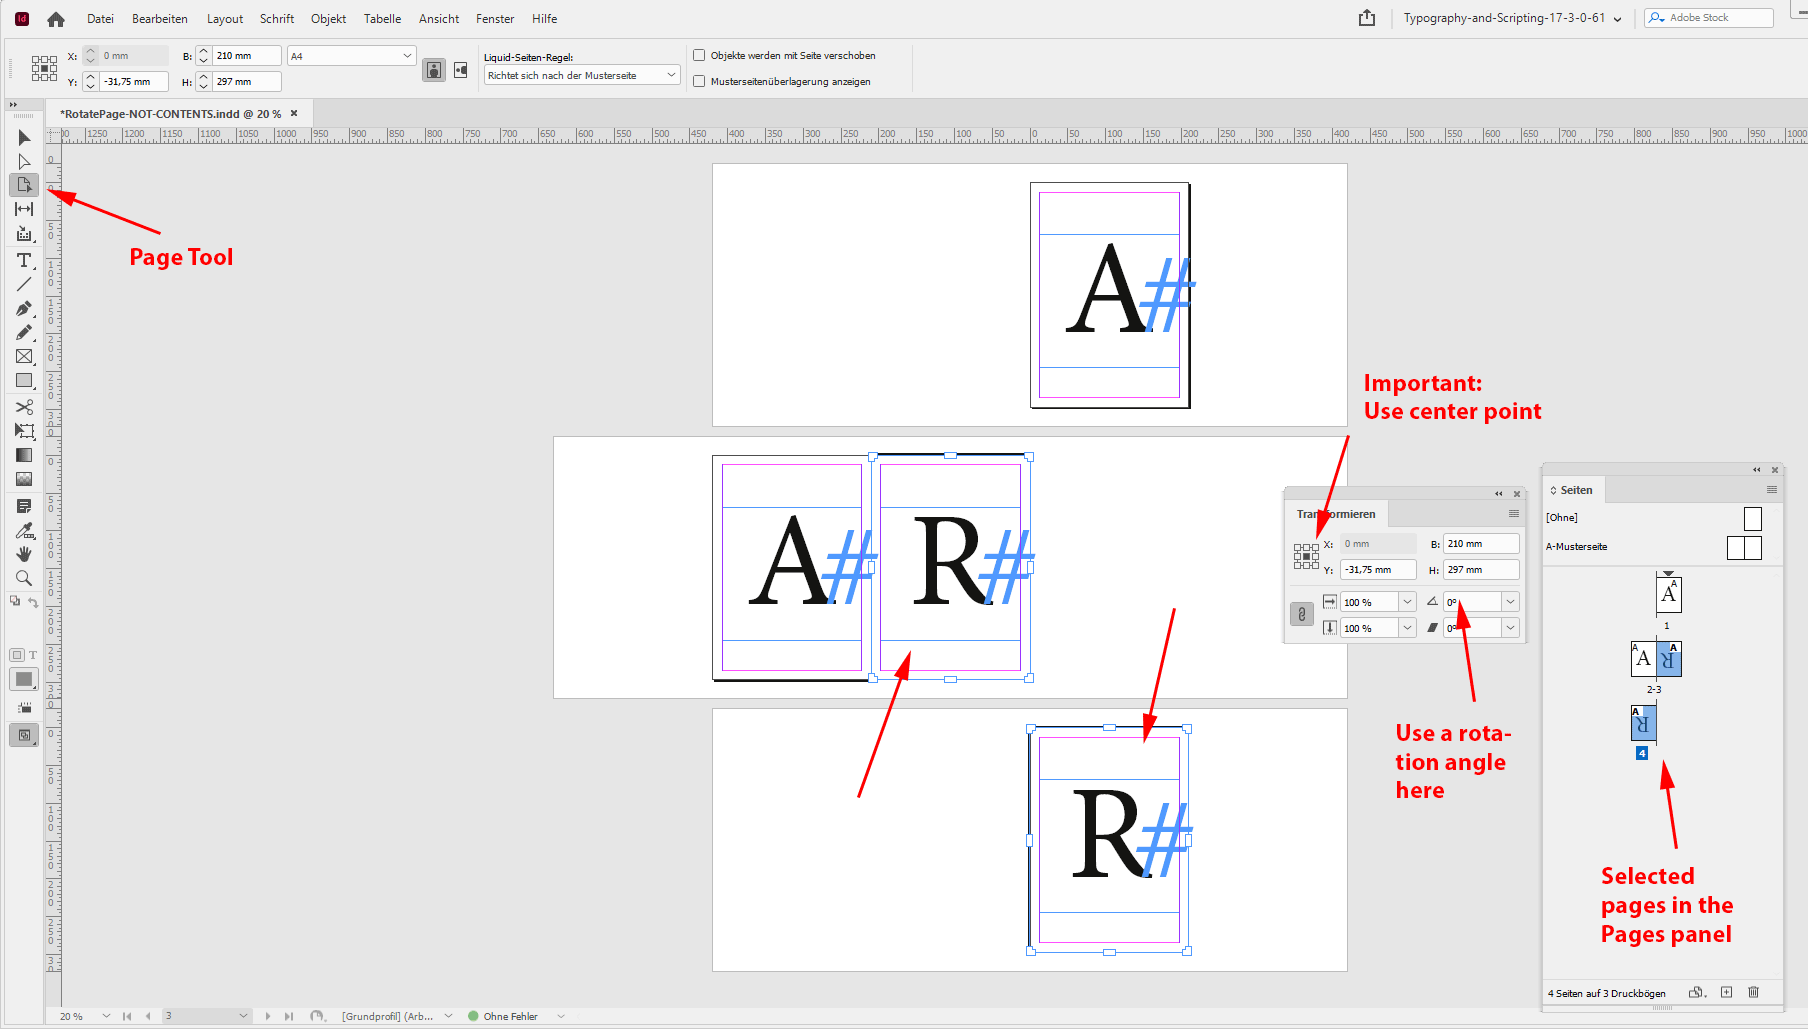Set the transform reference point to center
Screen dimensions: 1808x1029
pyautogui.click(x=1306, y=555)
